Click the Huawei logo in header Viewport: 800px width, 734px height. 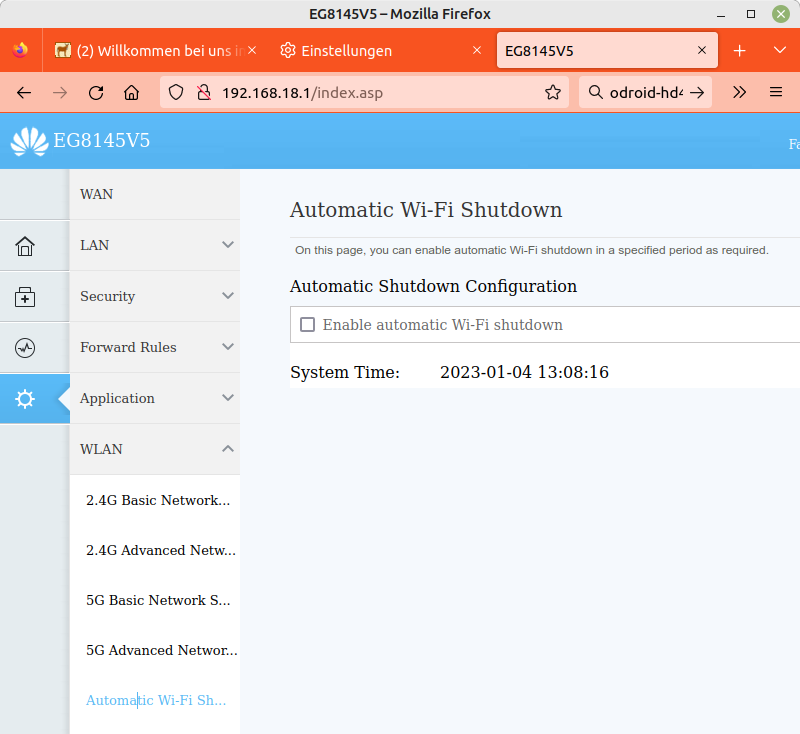point(29,141)
